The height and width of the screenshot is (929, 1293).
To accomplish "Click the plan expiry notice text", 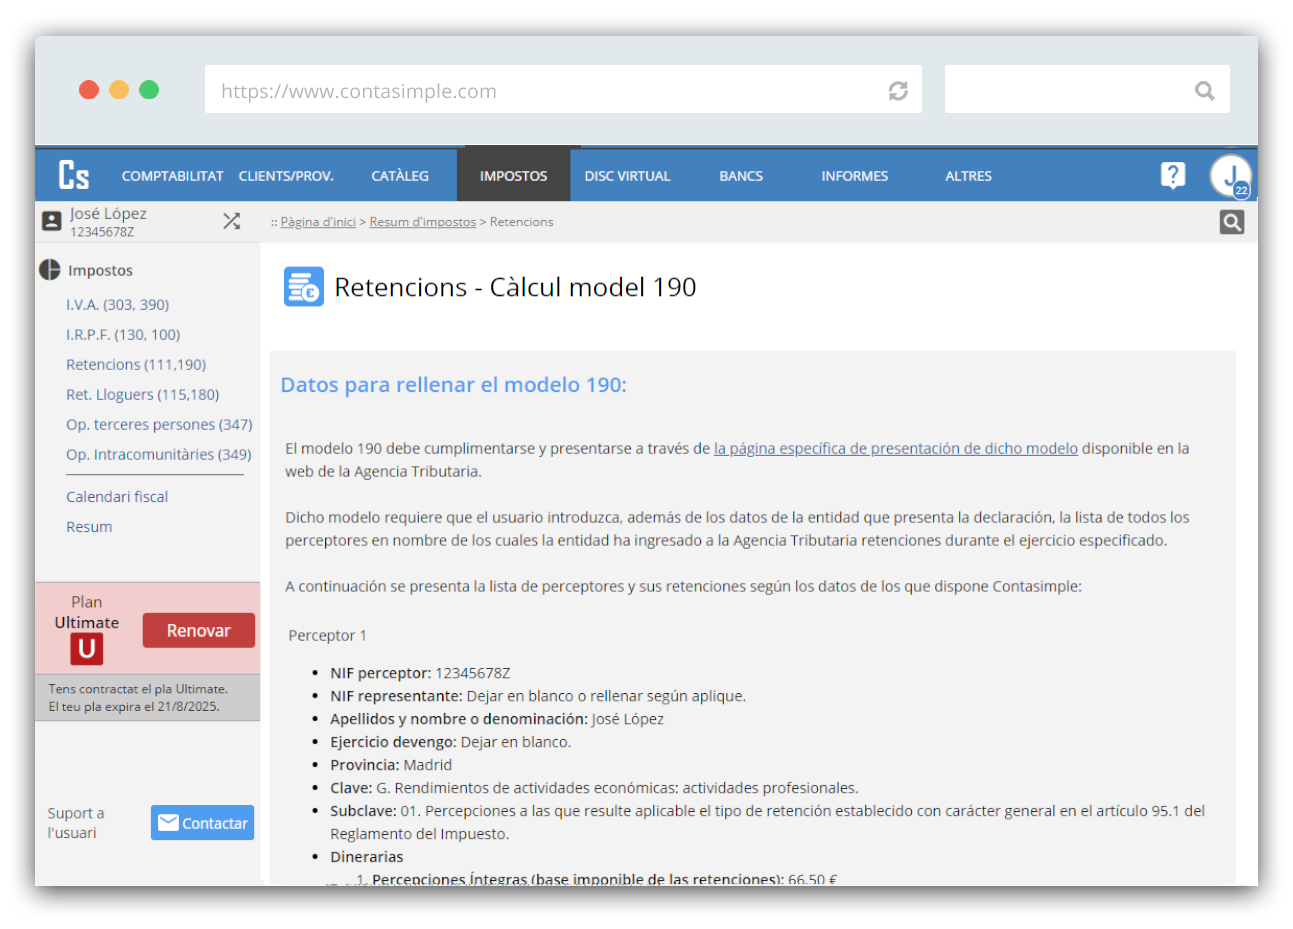I will (x=138, y=697).
